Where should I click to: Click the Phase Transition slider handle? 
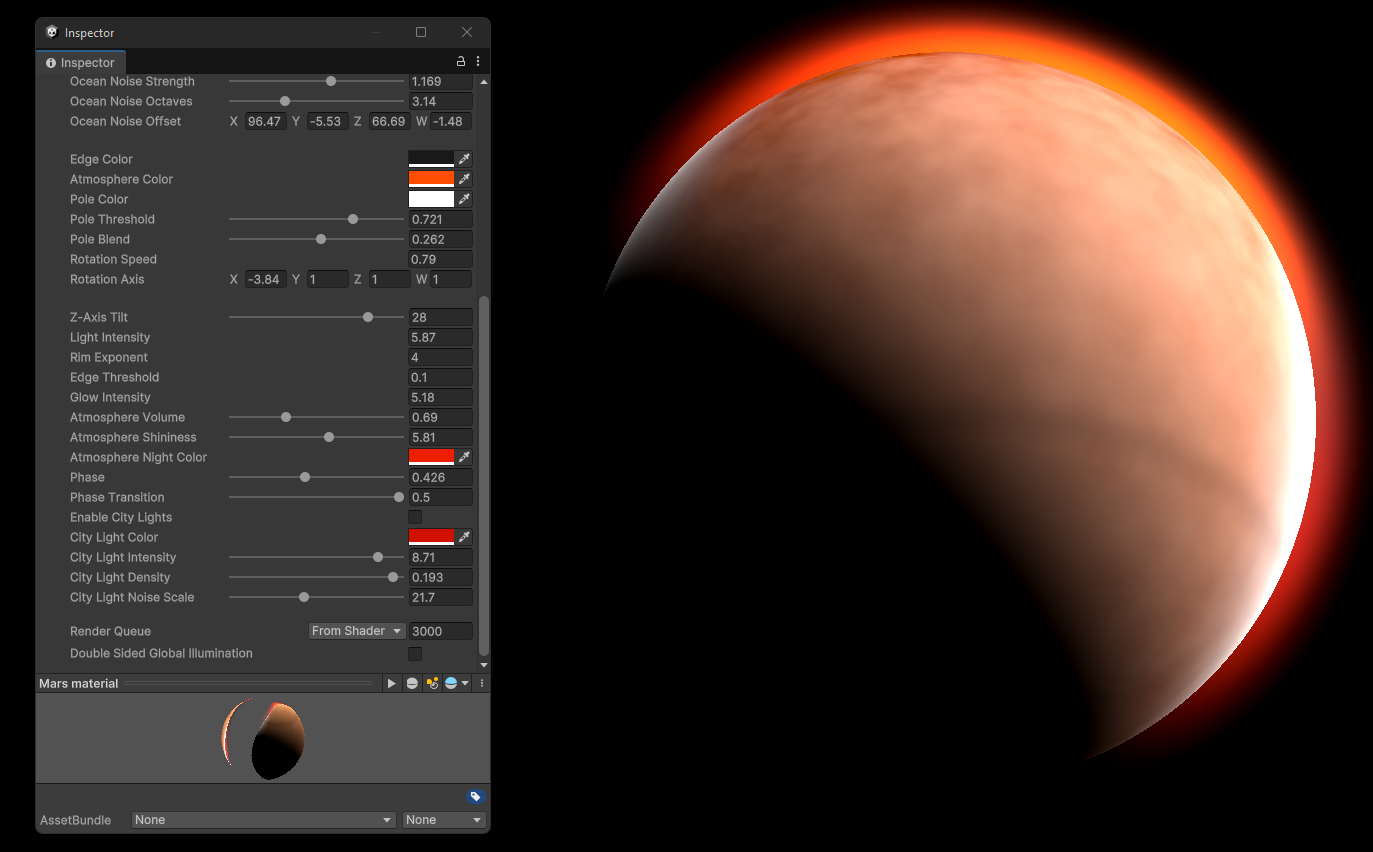point(399,497)
